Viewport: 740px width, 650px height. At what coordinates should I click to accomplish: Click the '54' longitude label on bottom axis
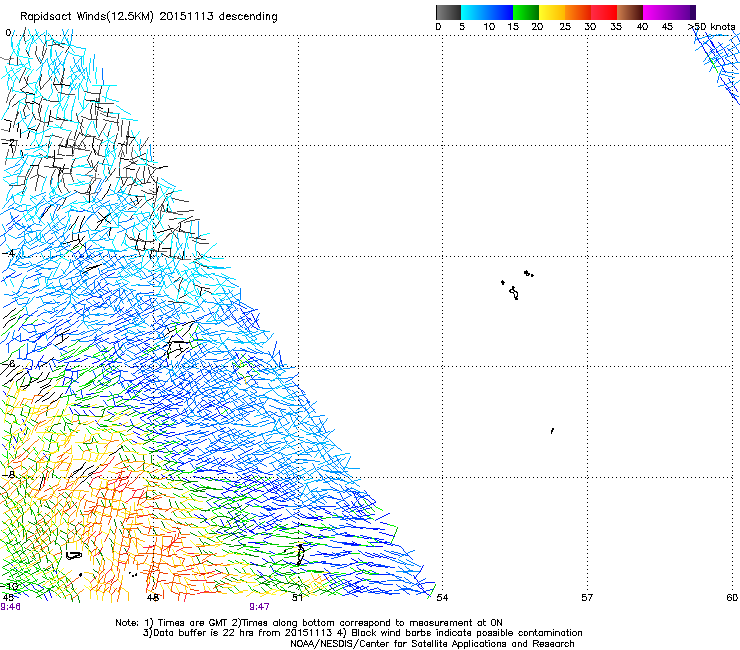(x=442, y=598)
